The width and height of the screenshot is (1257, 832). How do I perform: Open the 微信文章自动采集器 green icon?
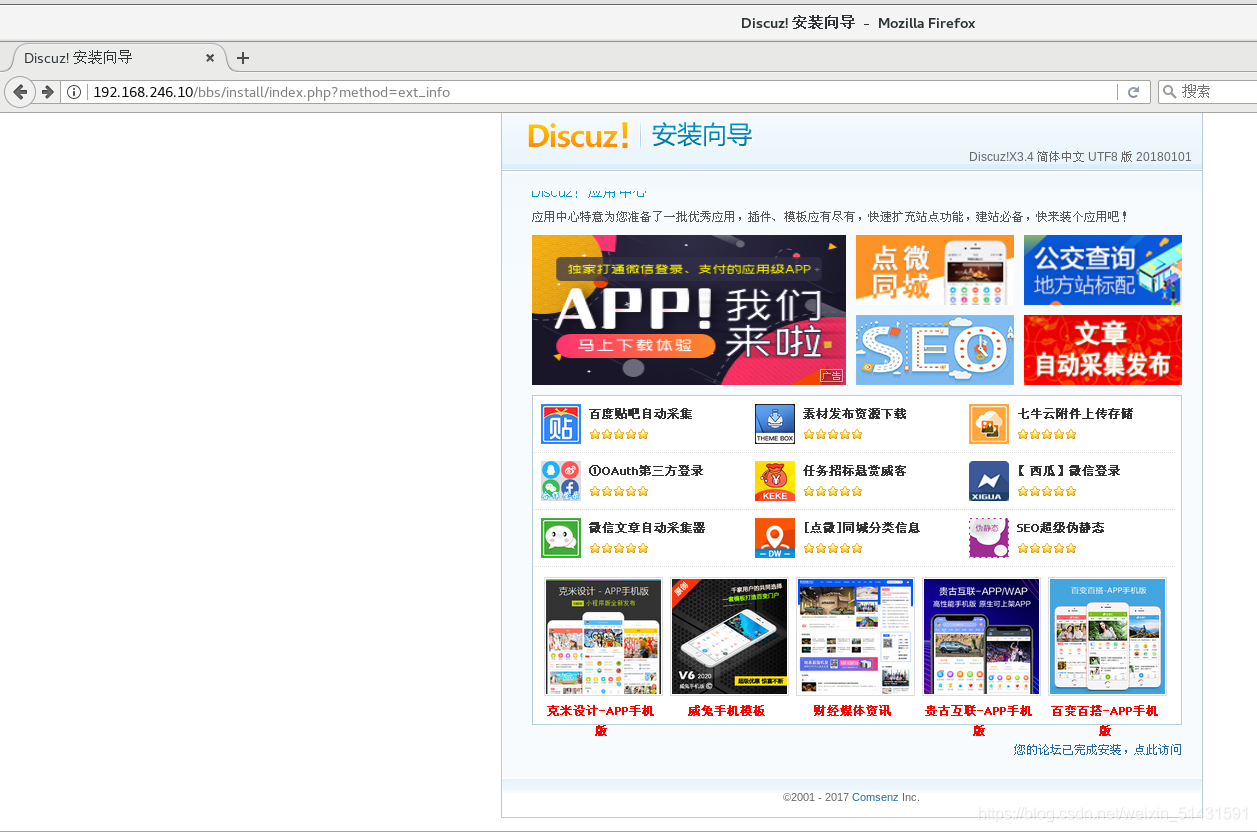(560, 538)
